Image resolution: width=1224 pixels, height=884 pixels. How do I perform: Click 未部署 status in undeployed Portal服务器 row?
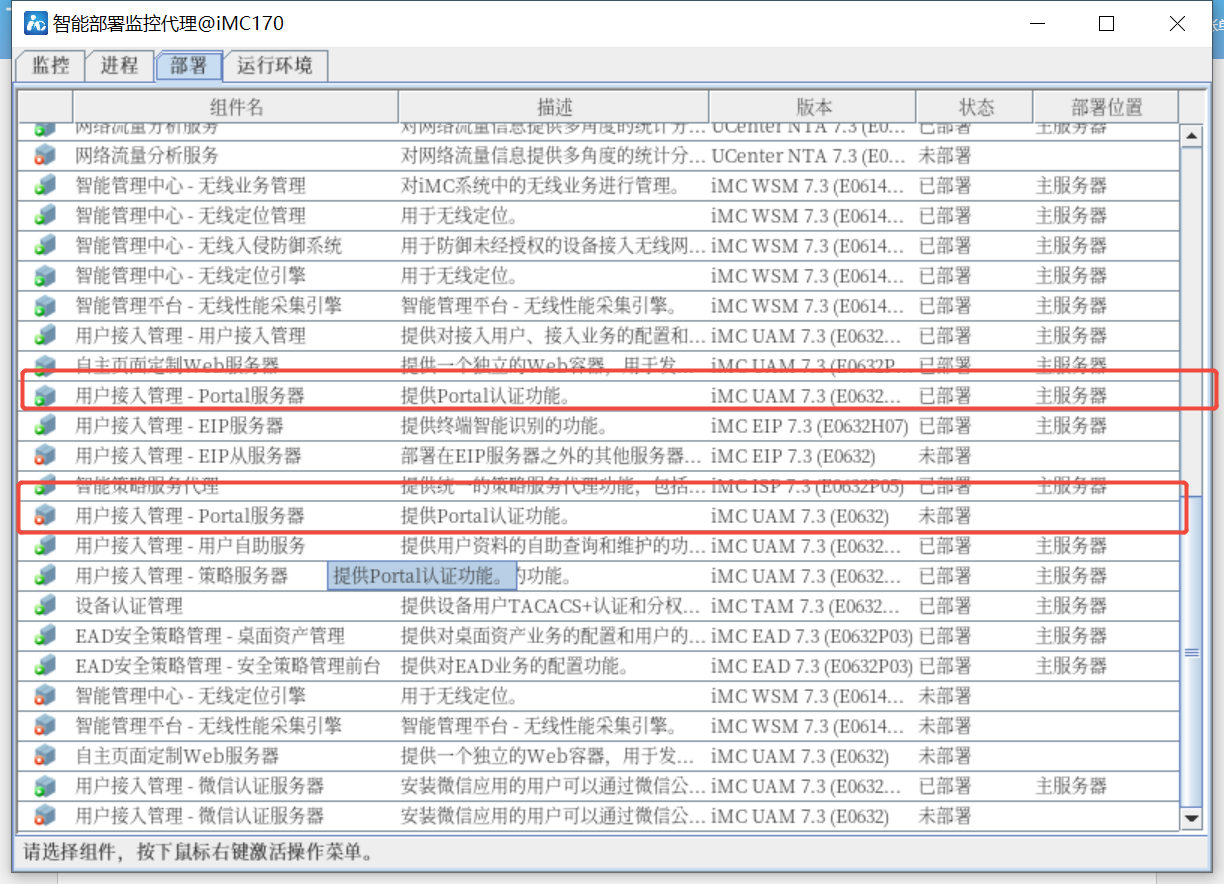(x=945, y=516)
